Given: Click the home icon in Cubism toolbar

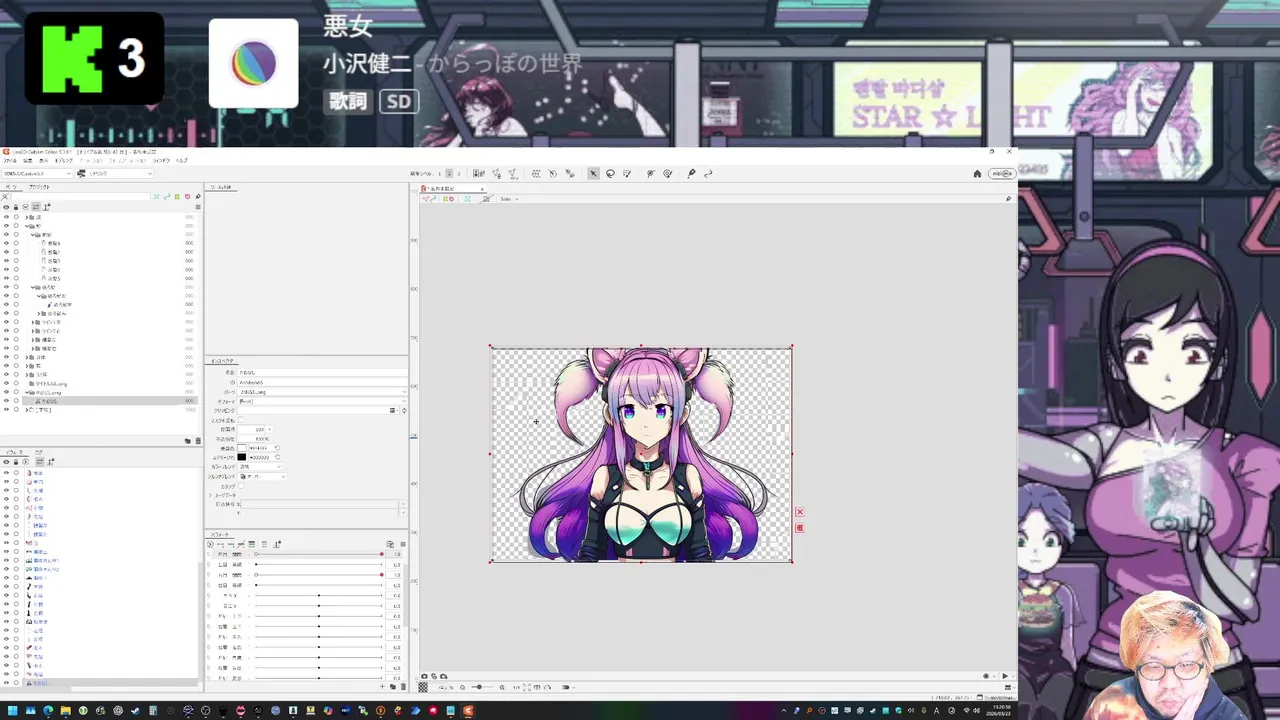Looking at the screenshot, I should click(977, 174).
